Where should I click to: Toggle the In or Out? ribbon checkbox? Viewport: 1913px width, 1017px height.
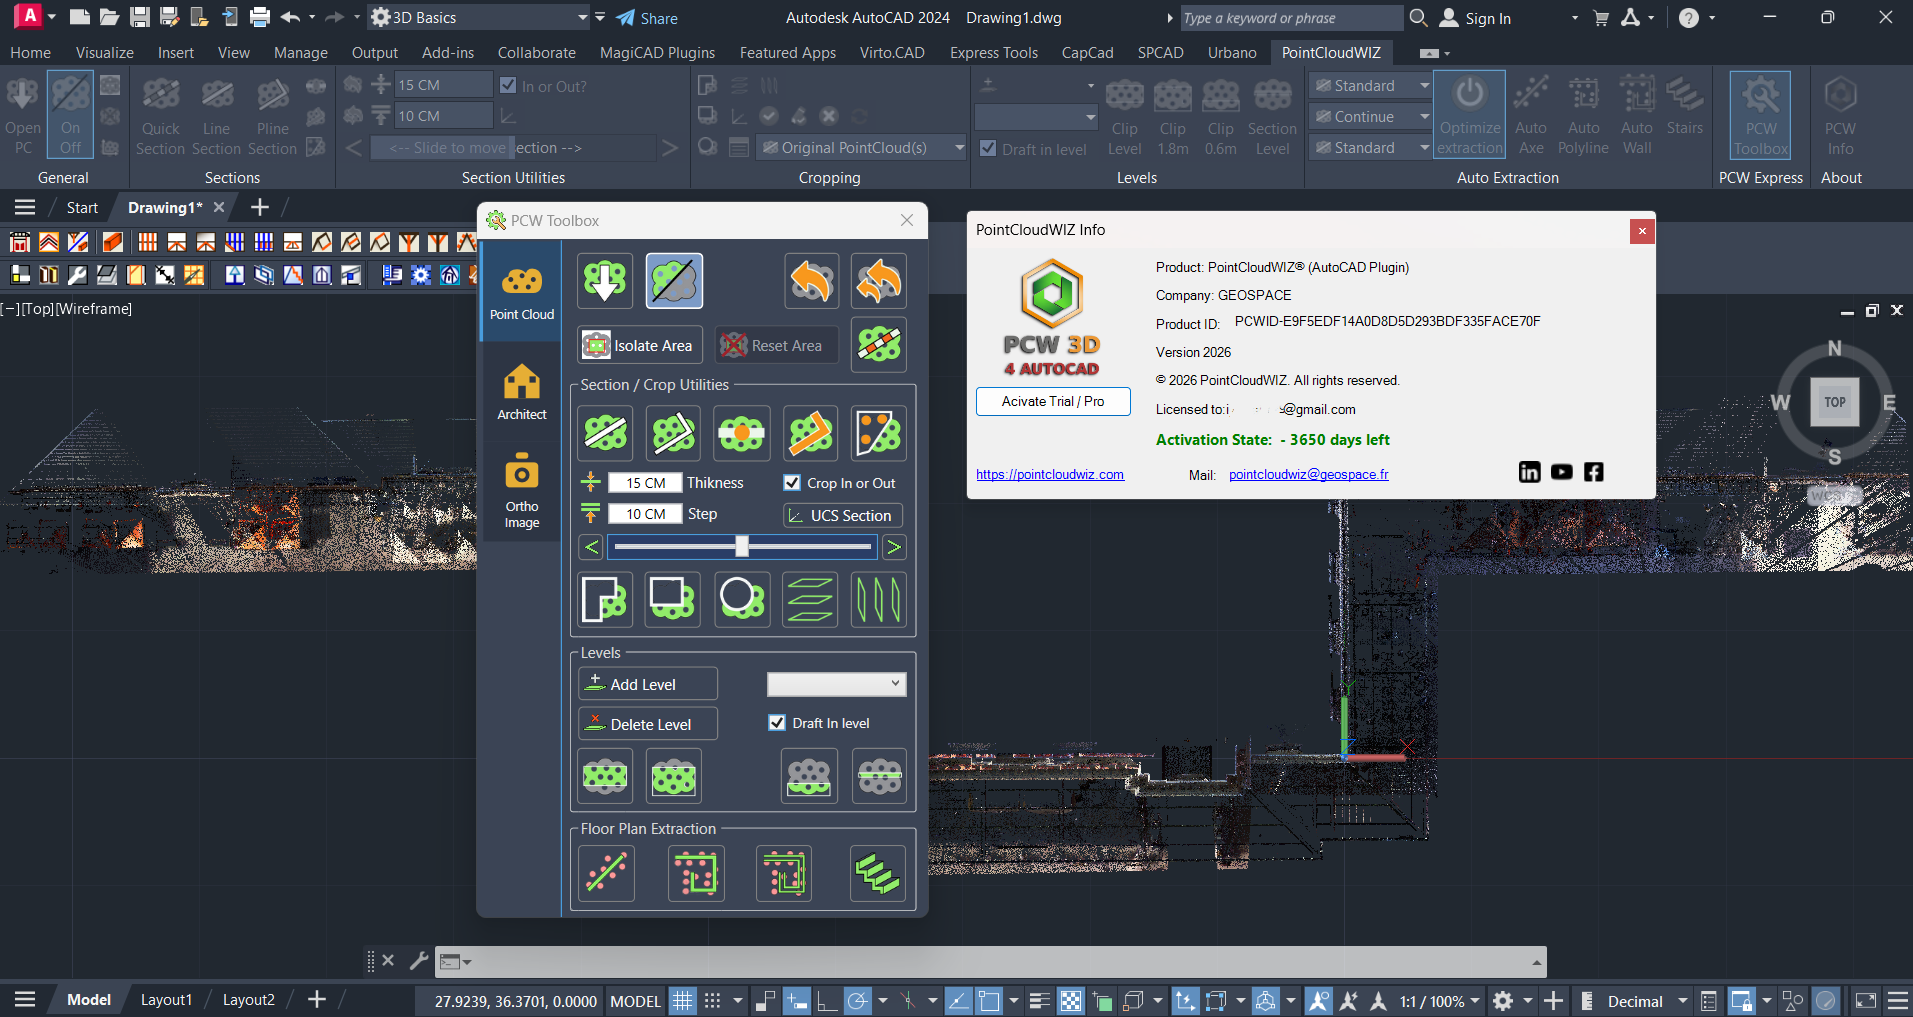click(508, 86)
